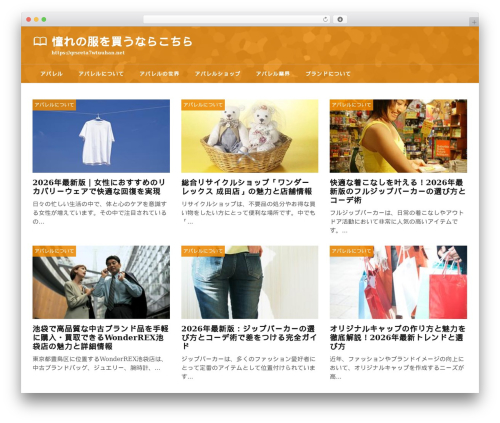The width and height of the screenshot is (500, 423).
Task: Open the shopping bags thumbnail
Action: (x=398, y=282)
